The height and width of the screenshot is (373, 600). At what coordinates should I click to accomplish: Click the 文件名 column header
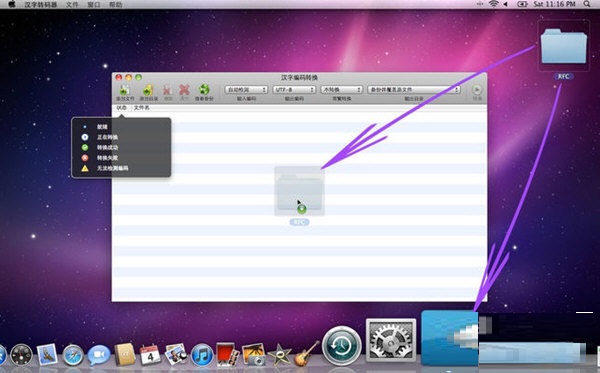pos(142,108)
